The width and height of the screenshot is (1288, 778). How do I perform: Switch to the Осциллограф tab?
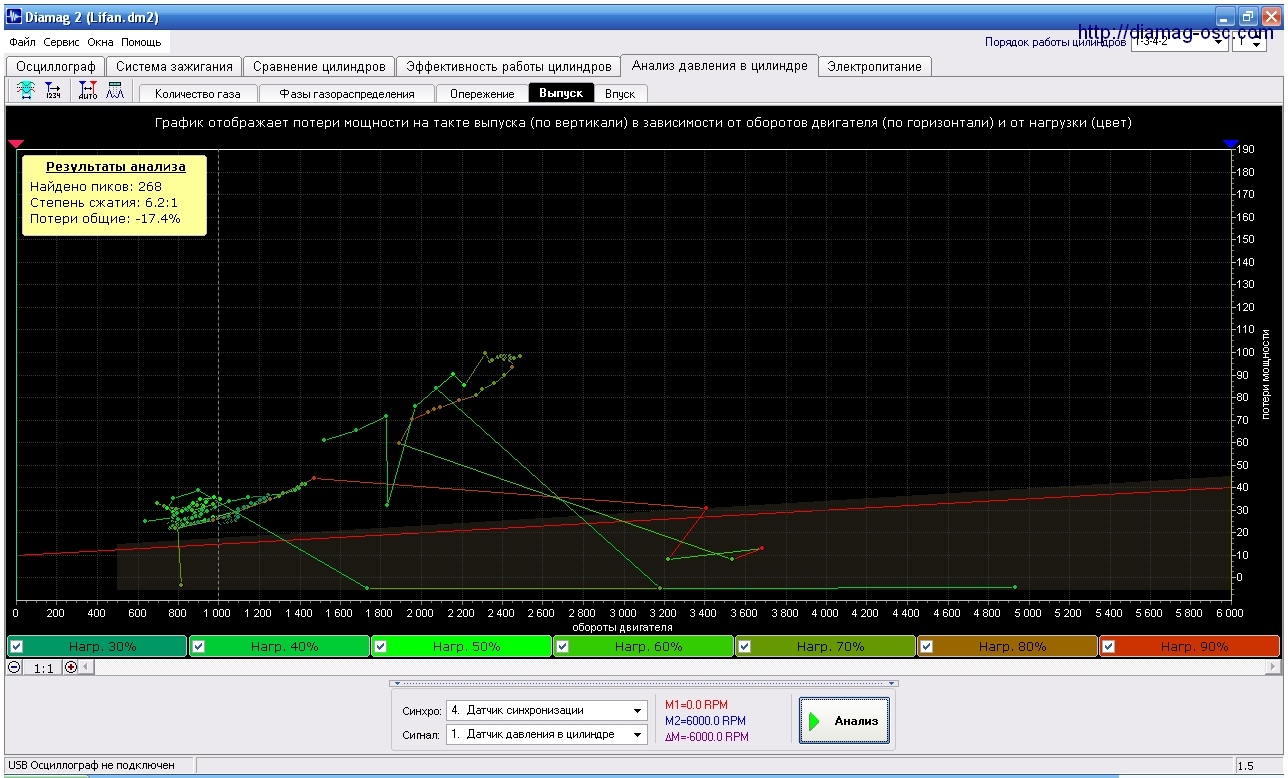(55, 66)
